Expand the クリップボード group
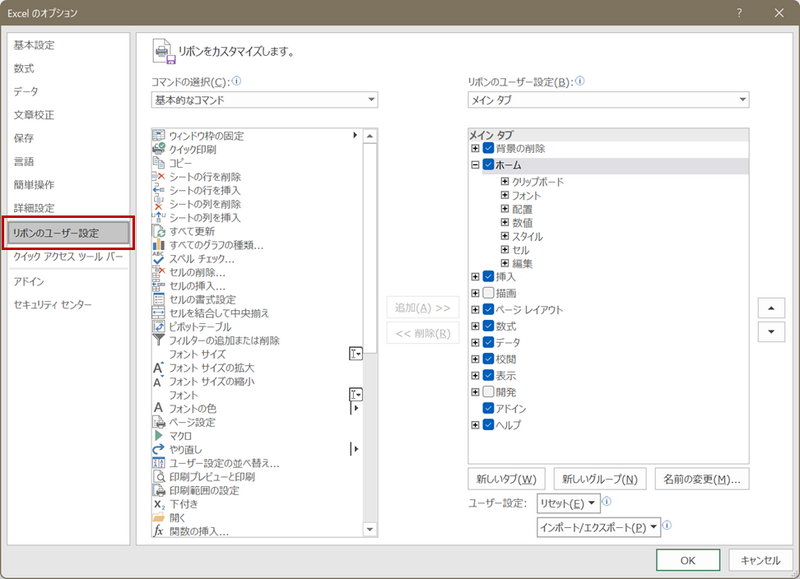This screenshot has width=800, height=579. coord(505,181)
